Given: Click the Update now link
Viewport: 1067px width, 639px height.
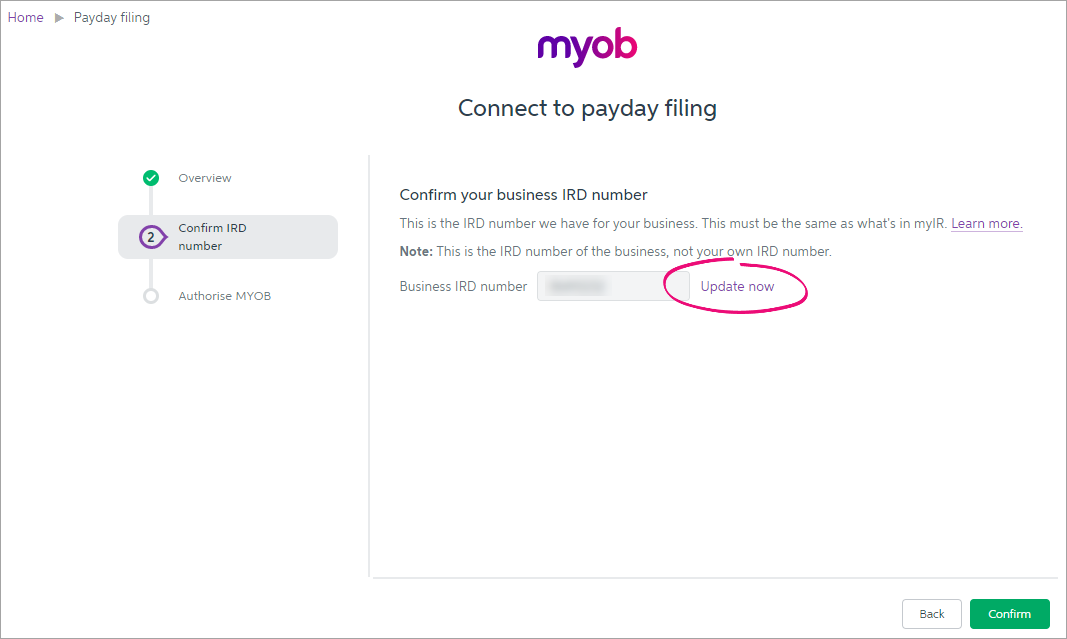Looking at the screenshot, I should click(x=738, y=286).
